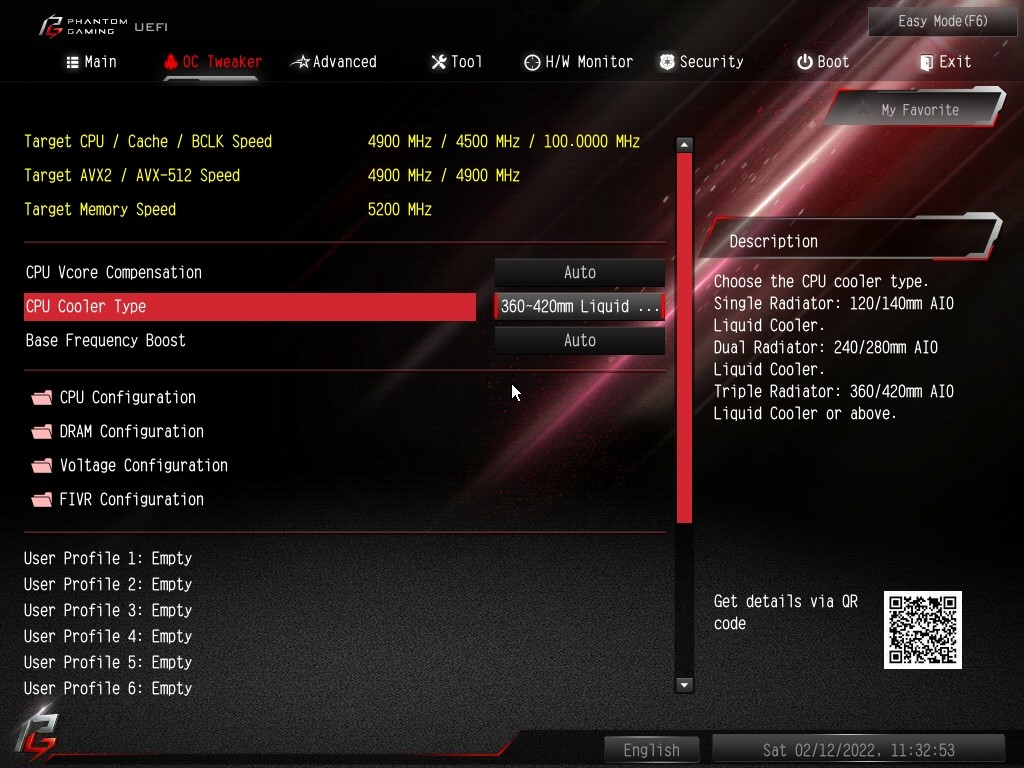Switch to the Security tab
The height and width of the screenshot is (768, 1024).
[x=701, y=62]
